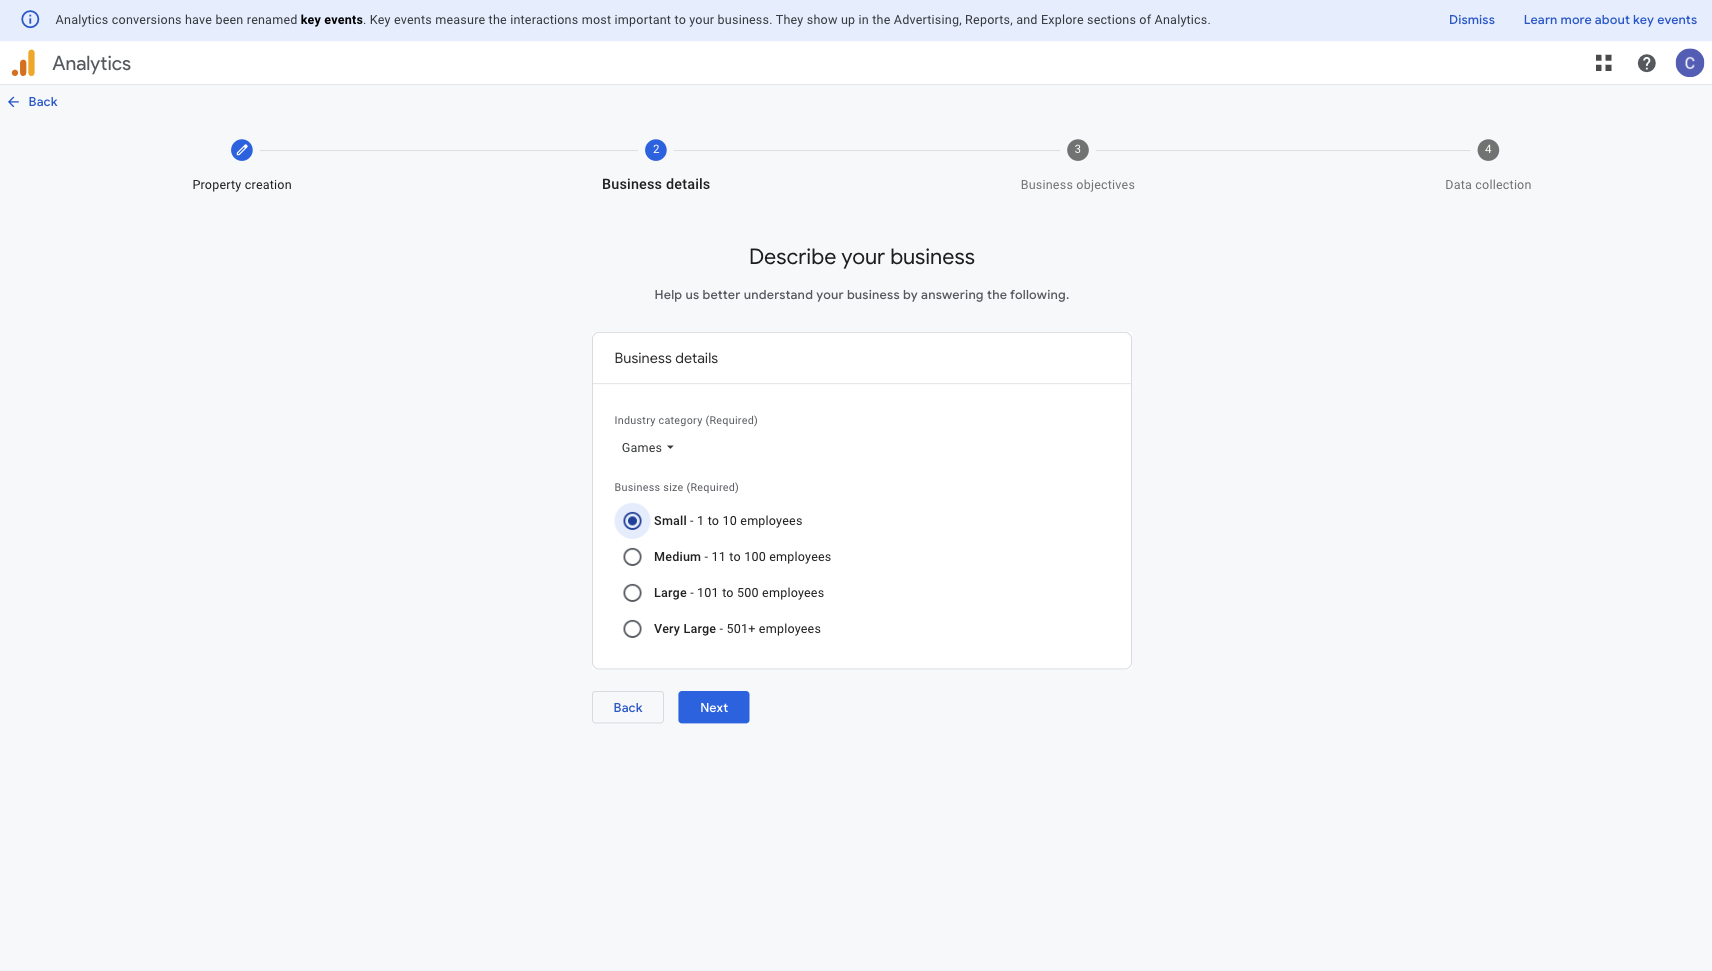
Task: Select Medium 11 to 100 employees
Action: [632, 557]
